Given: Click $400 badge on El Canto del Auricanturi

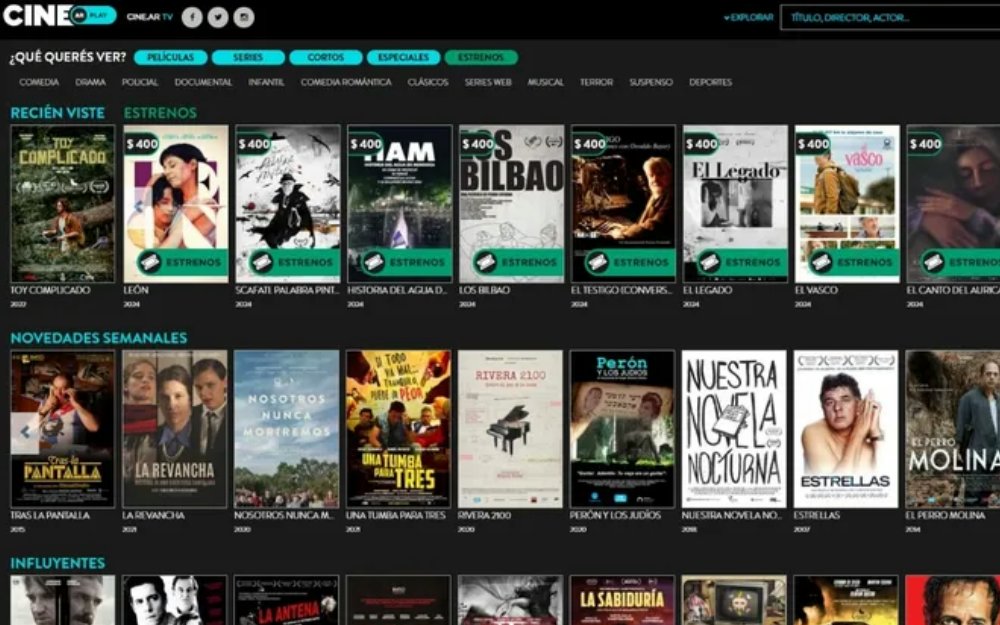Looking at the screenshot, I should (x=925, y=144).
